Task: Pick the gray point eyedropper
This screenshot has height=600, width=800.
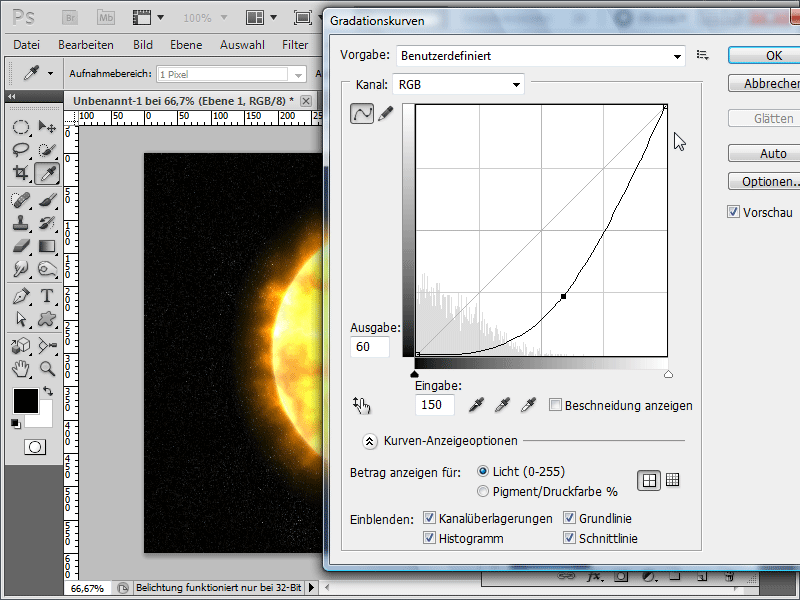Action: pos(503,405)
